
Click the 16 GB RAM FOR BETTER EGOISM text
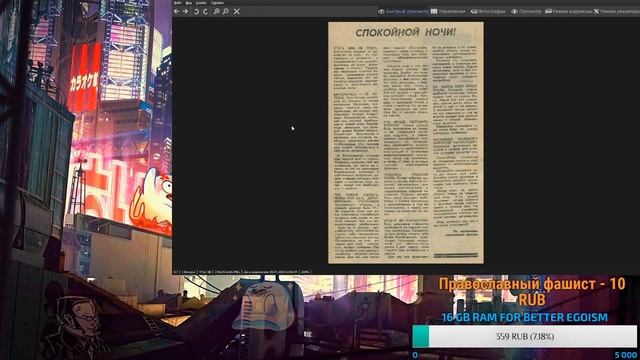524,317
